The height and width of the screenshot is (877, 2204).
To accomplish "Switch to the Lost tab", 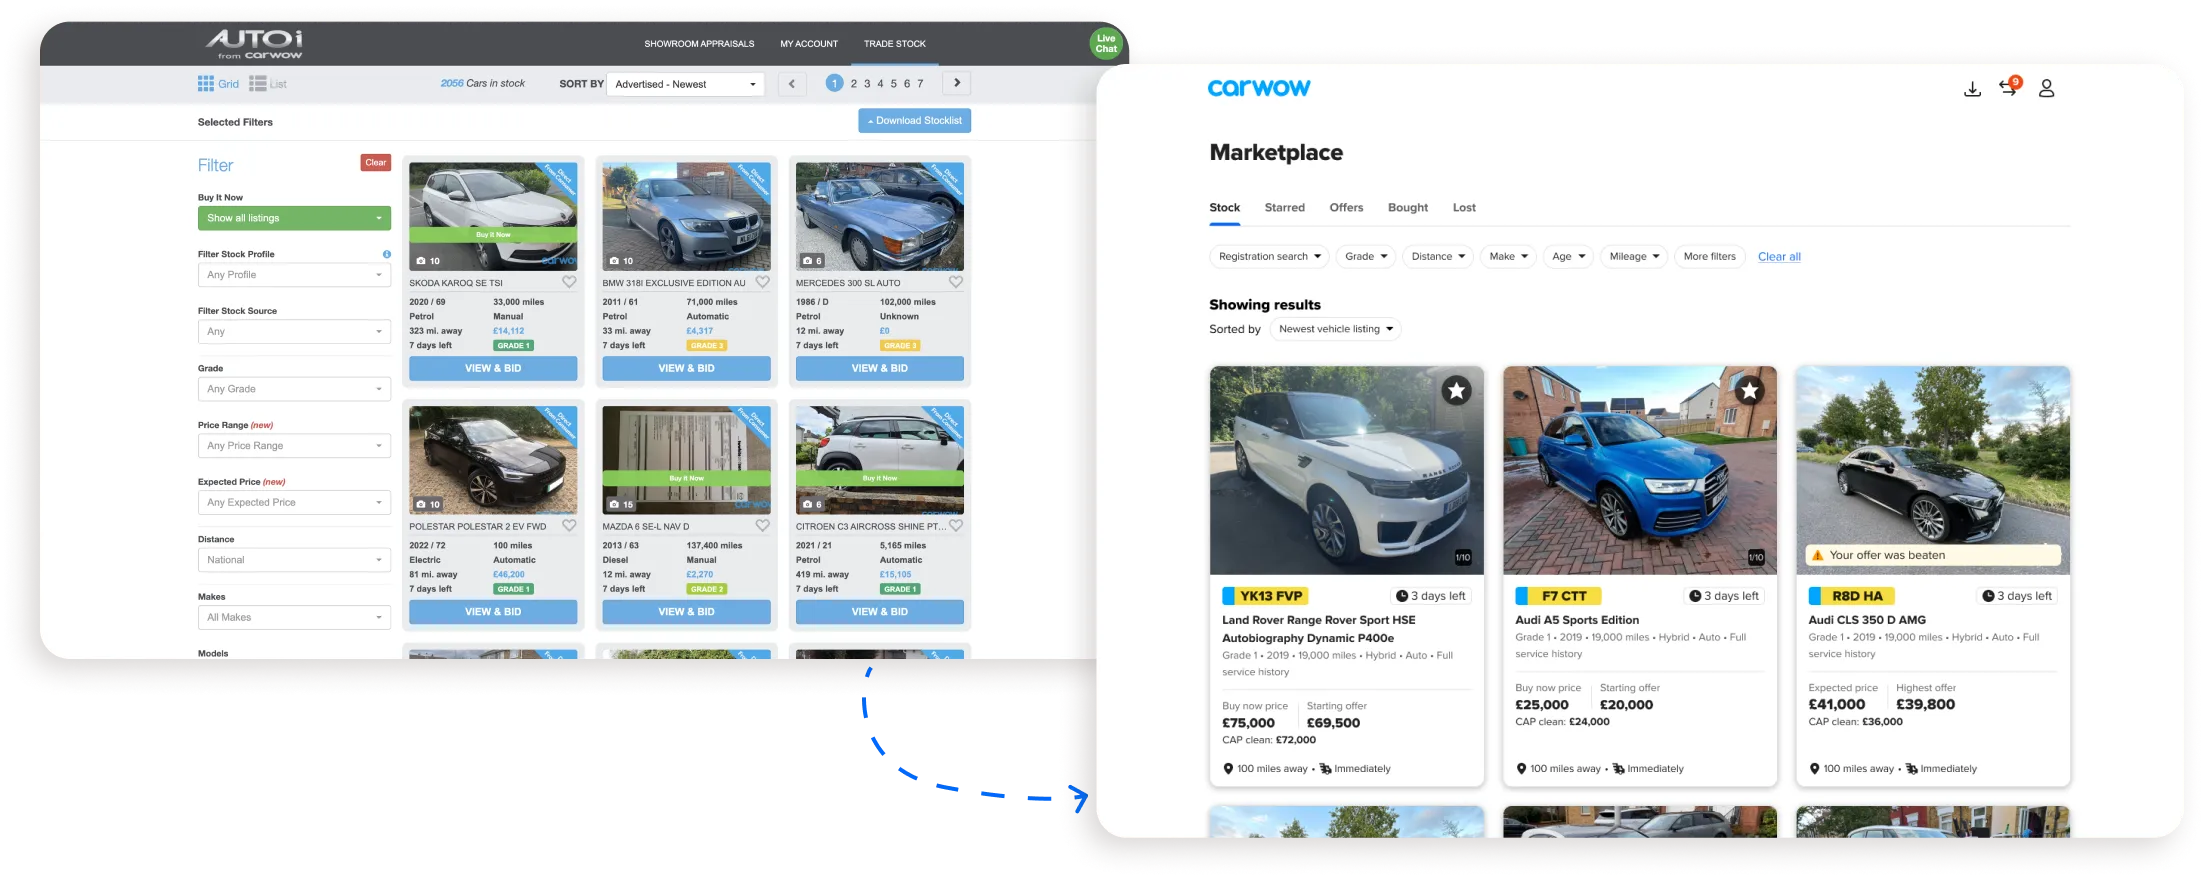I will click(x=1464, y=208).
